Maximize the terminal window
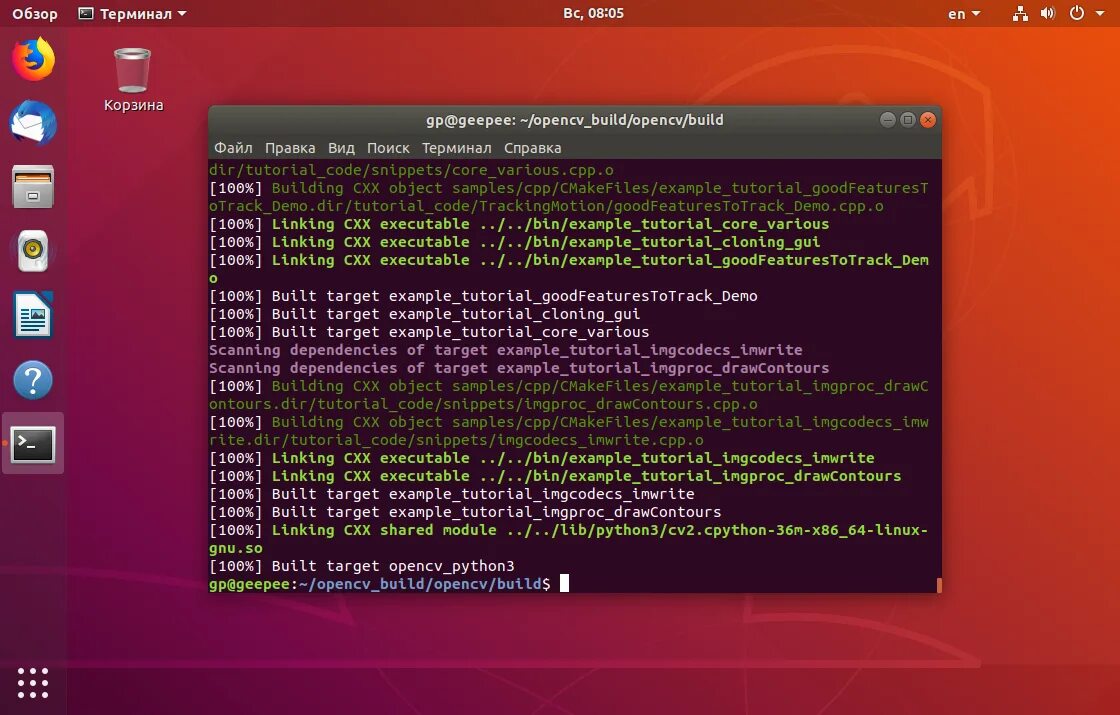The height and width of the screenshot is (715, 1120). point(908,120)
